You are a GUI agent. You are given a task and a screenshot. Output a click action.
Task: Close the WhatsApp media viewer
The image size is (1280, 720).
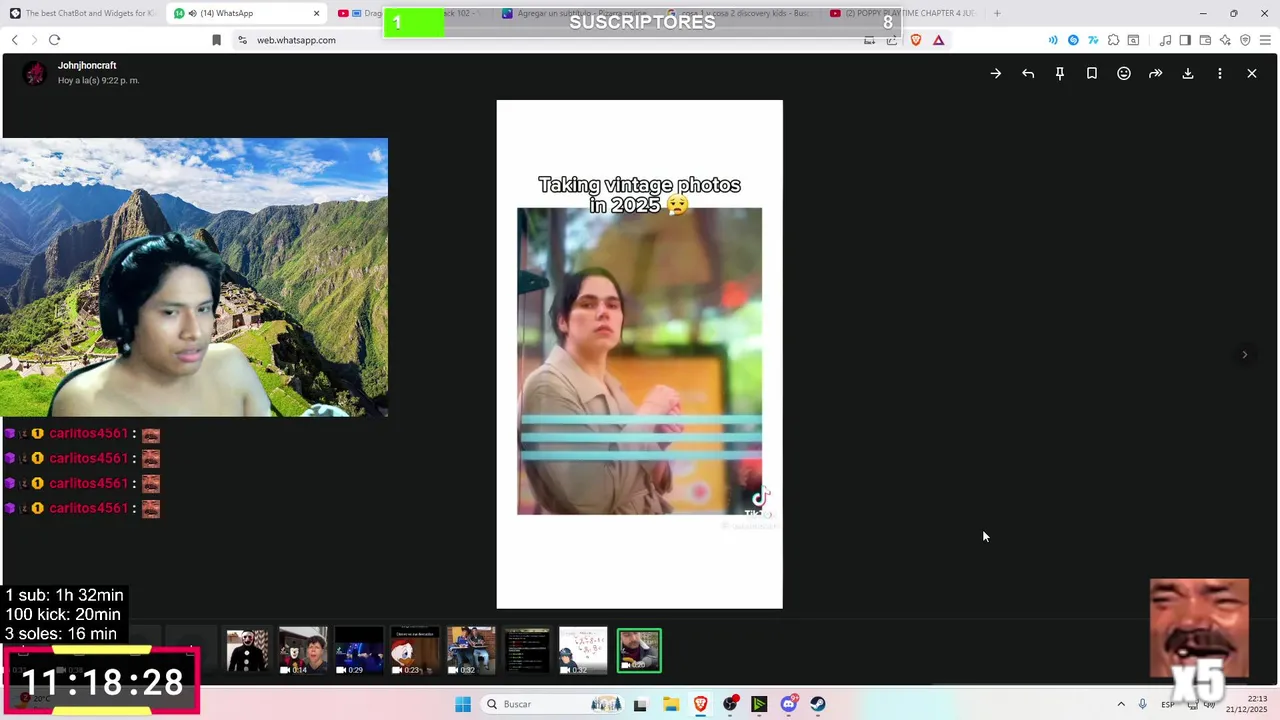coord(1251,73)
